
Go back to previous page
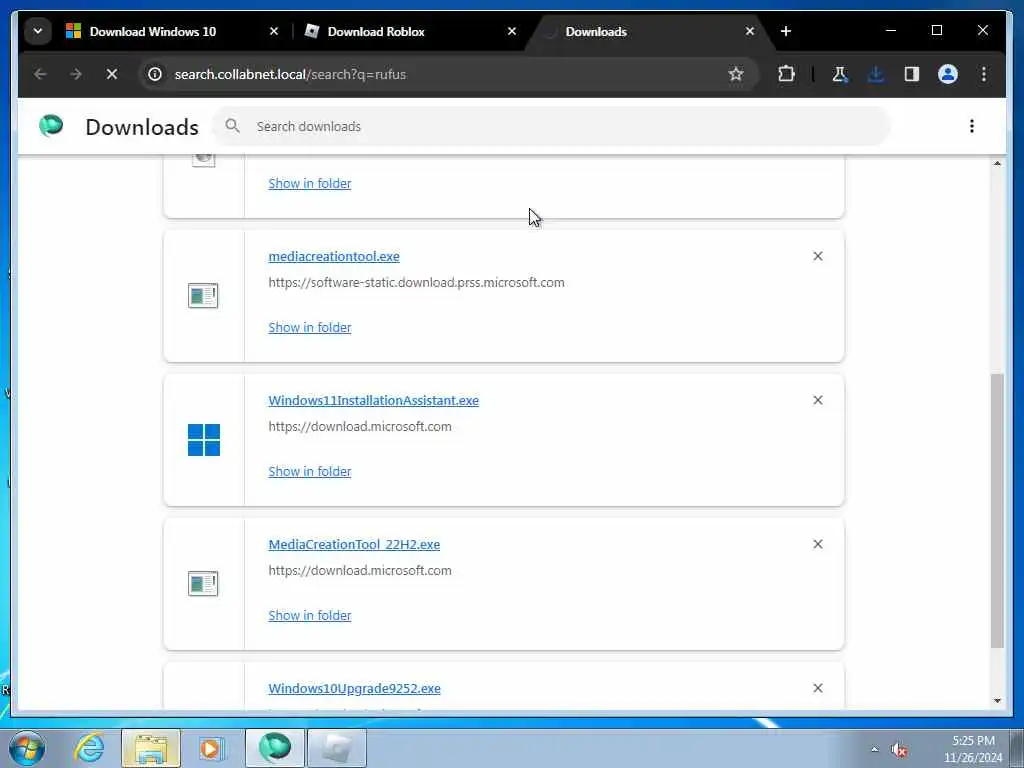click(x=40, y=74)
